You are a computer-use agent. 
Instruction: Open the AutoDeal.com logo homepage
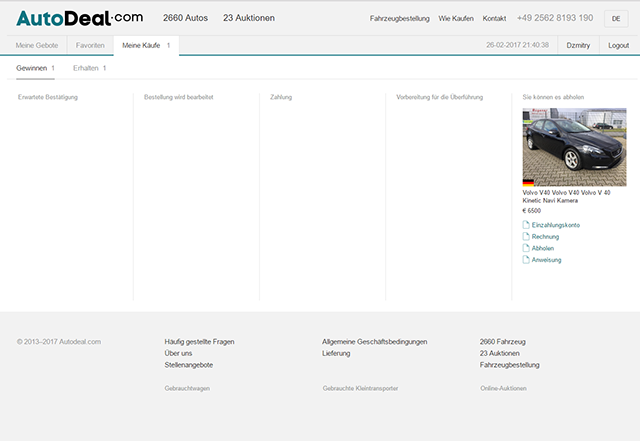pos(80,18)
